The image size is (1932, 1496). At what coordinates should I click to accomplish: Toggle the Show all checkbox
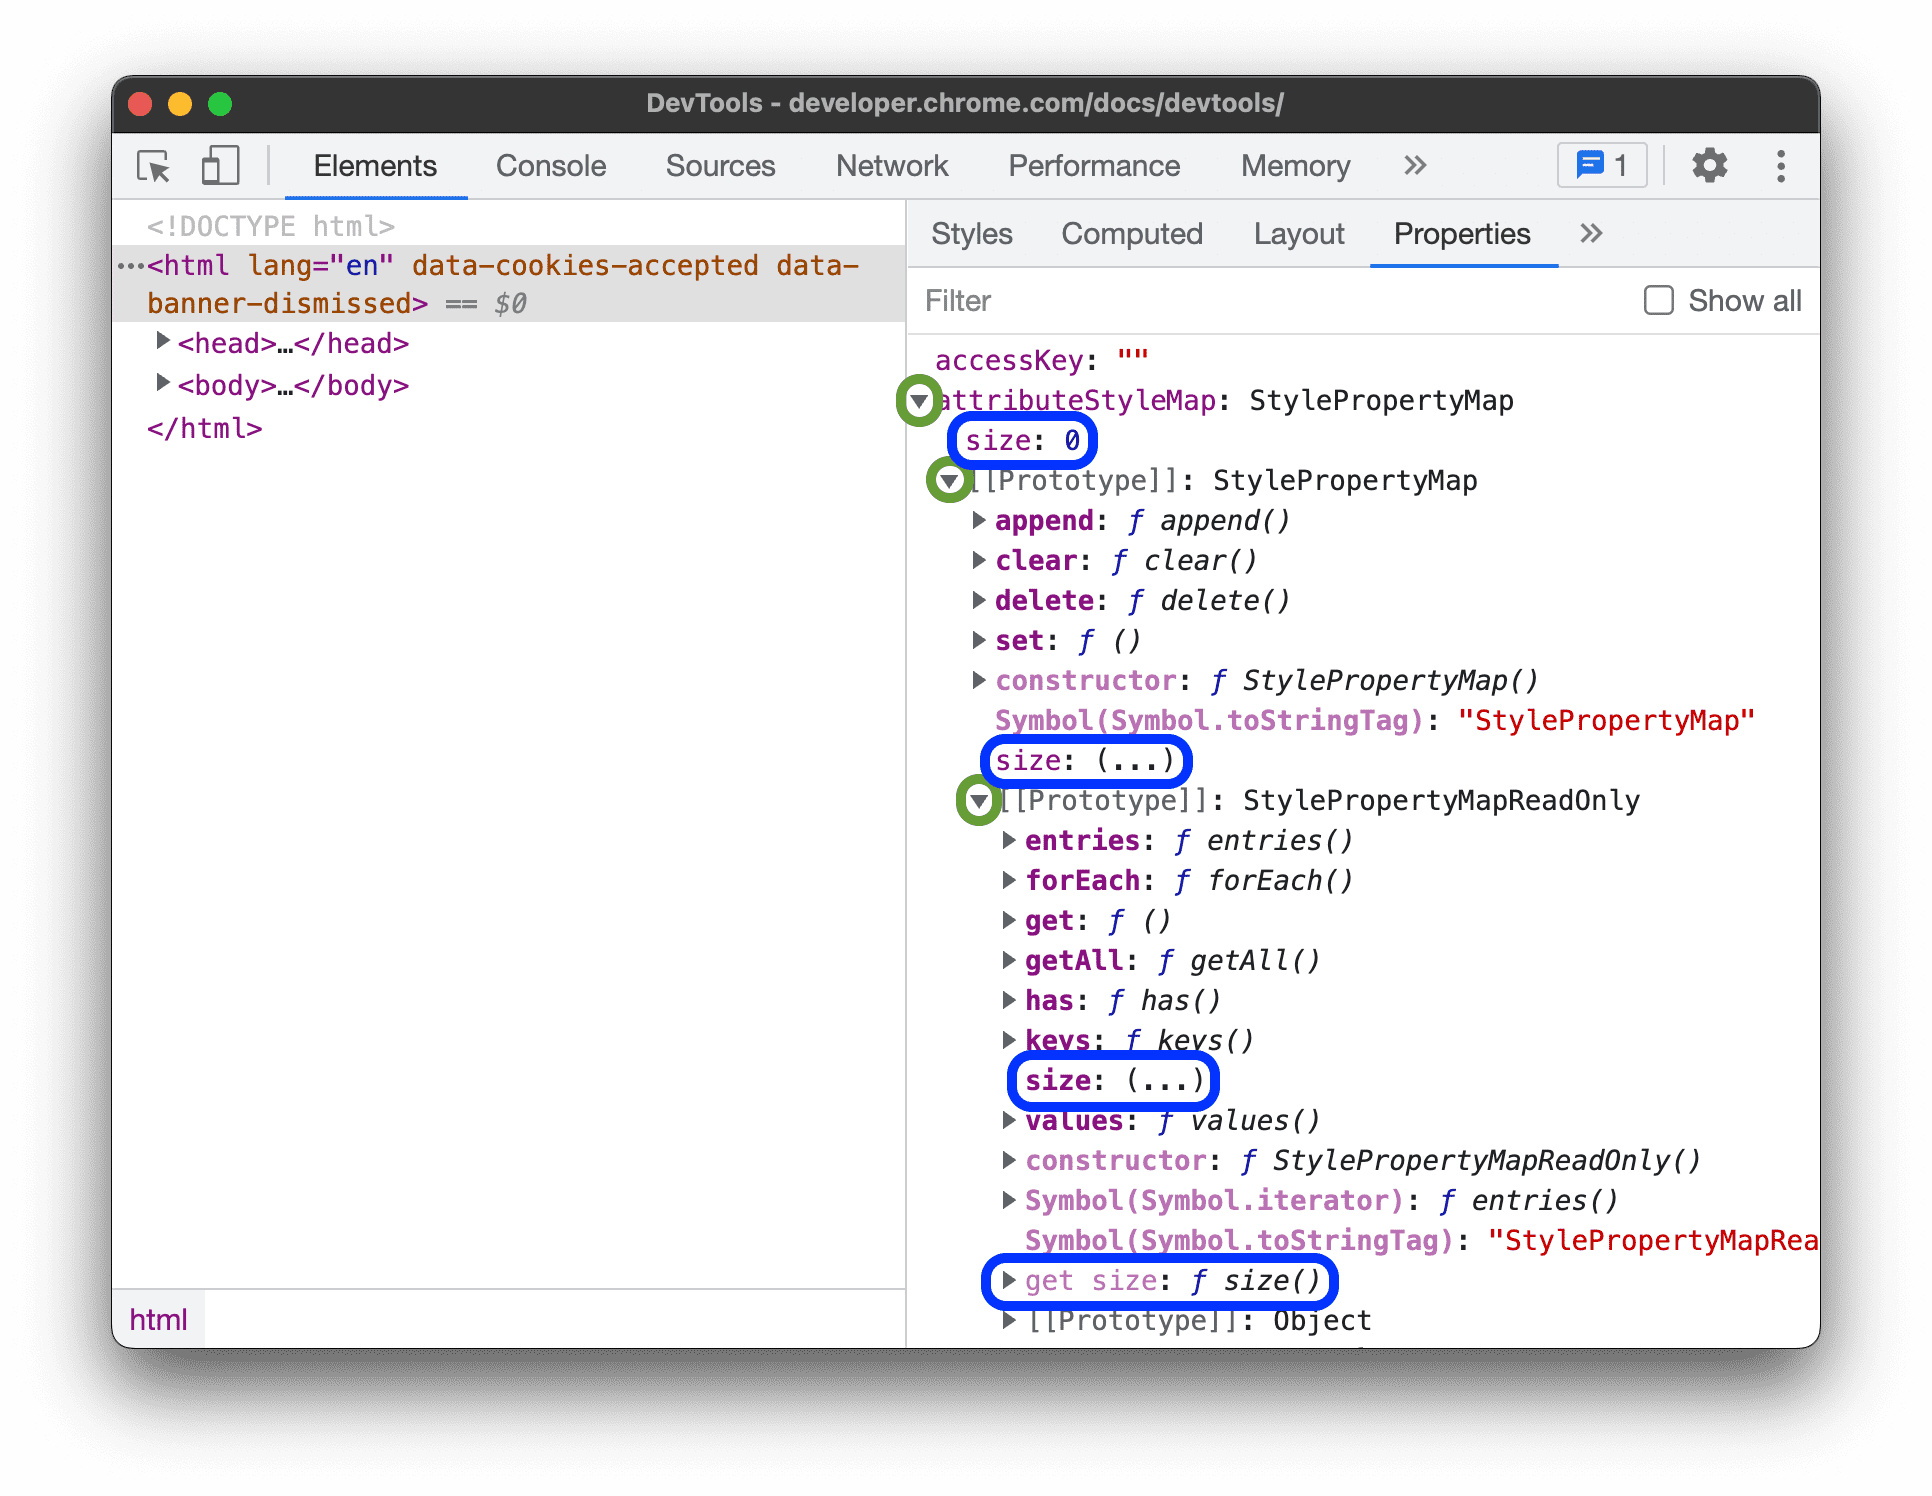coord(1656,301)
